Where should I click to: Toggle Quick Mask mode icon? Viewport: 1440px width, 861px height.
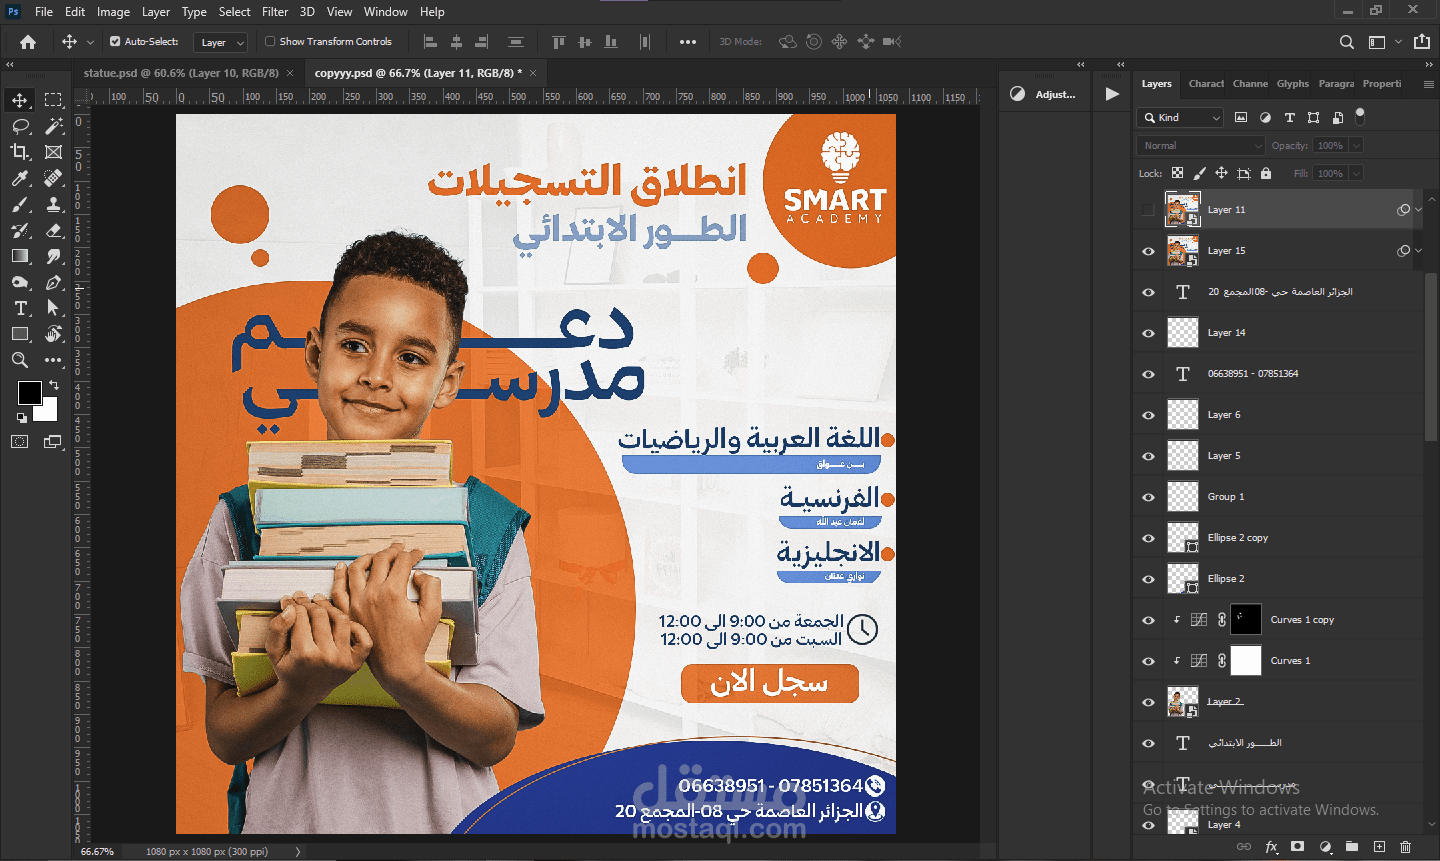click(x=20, y=441)
